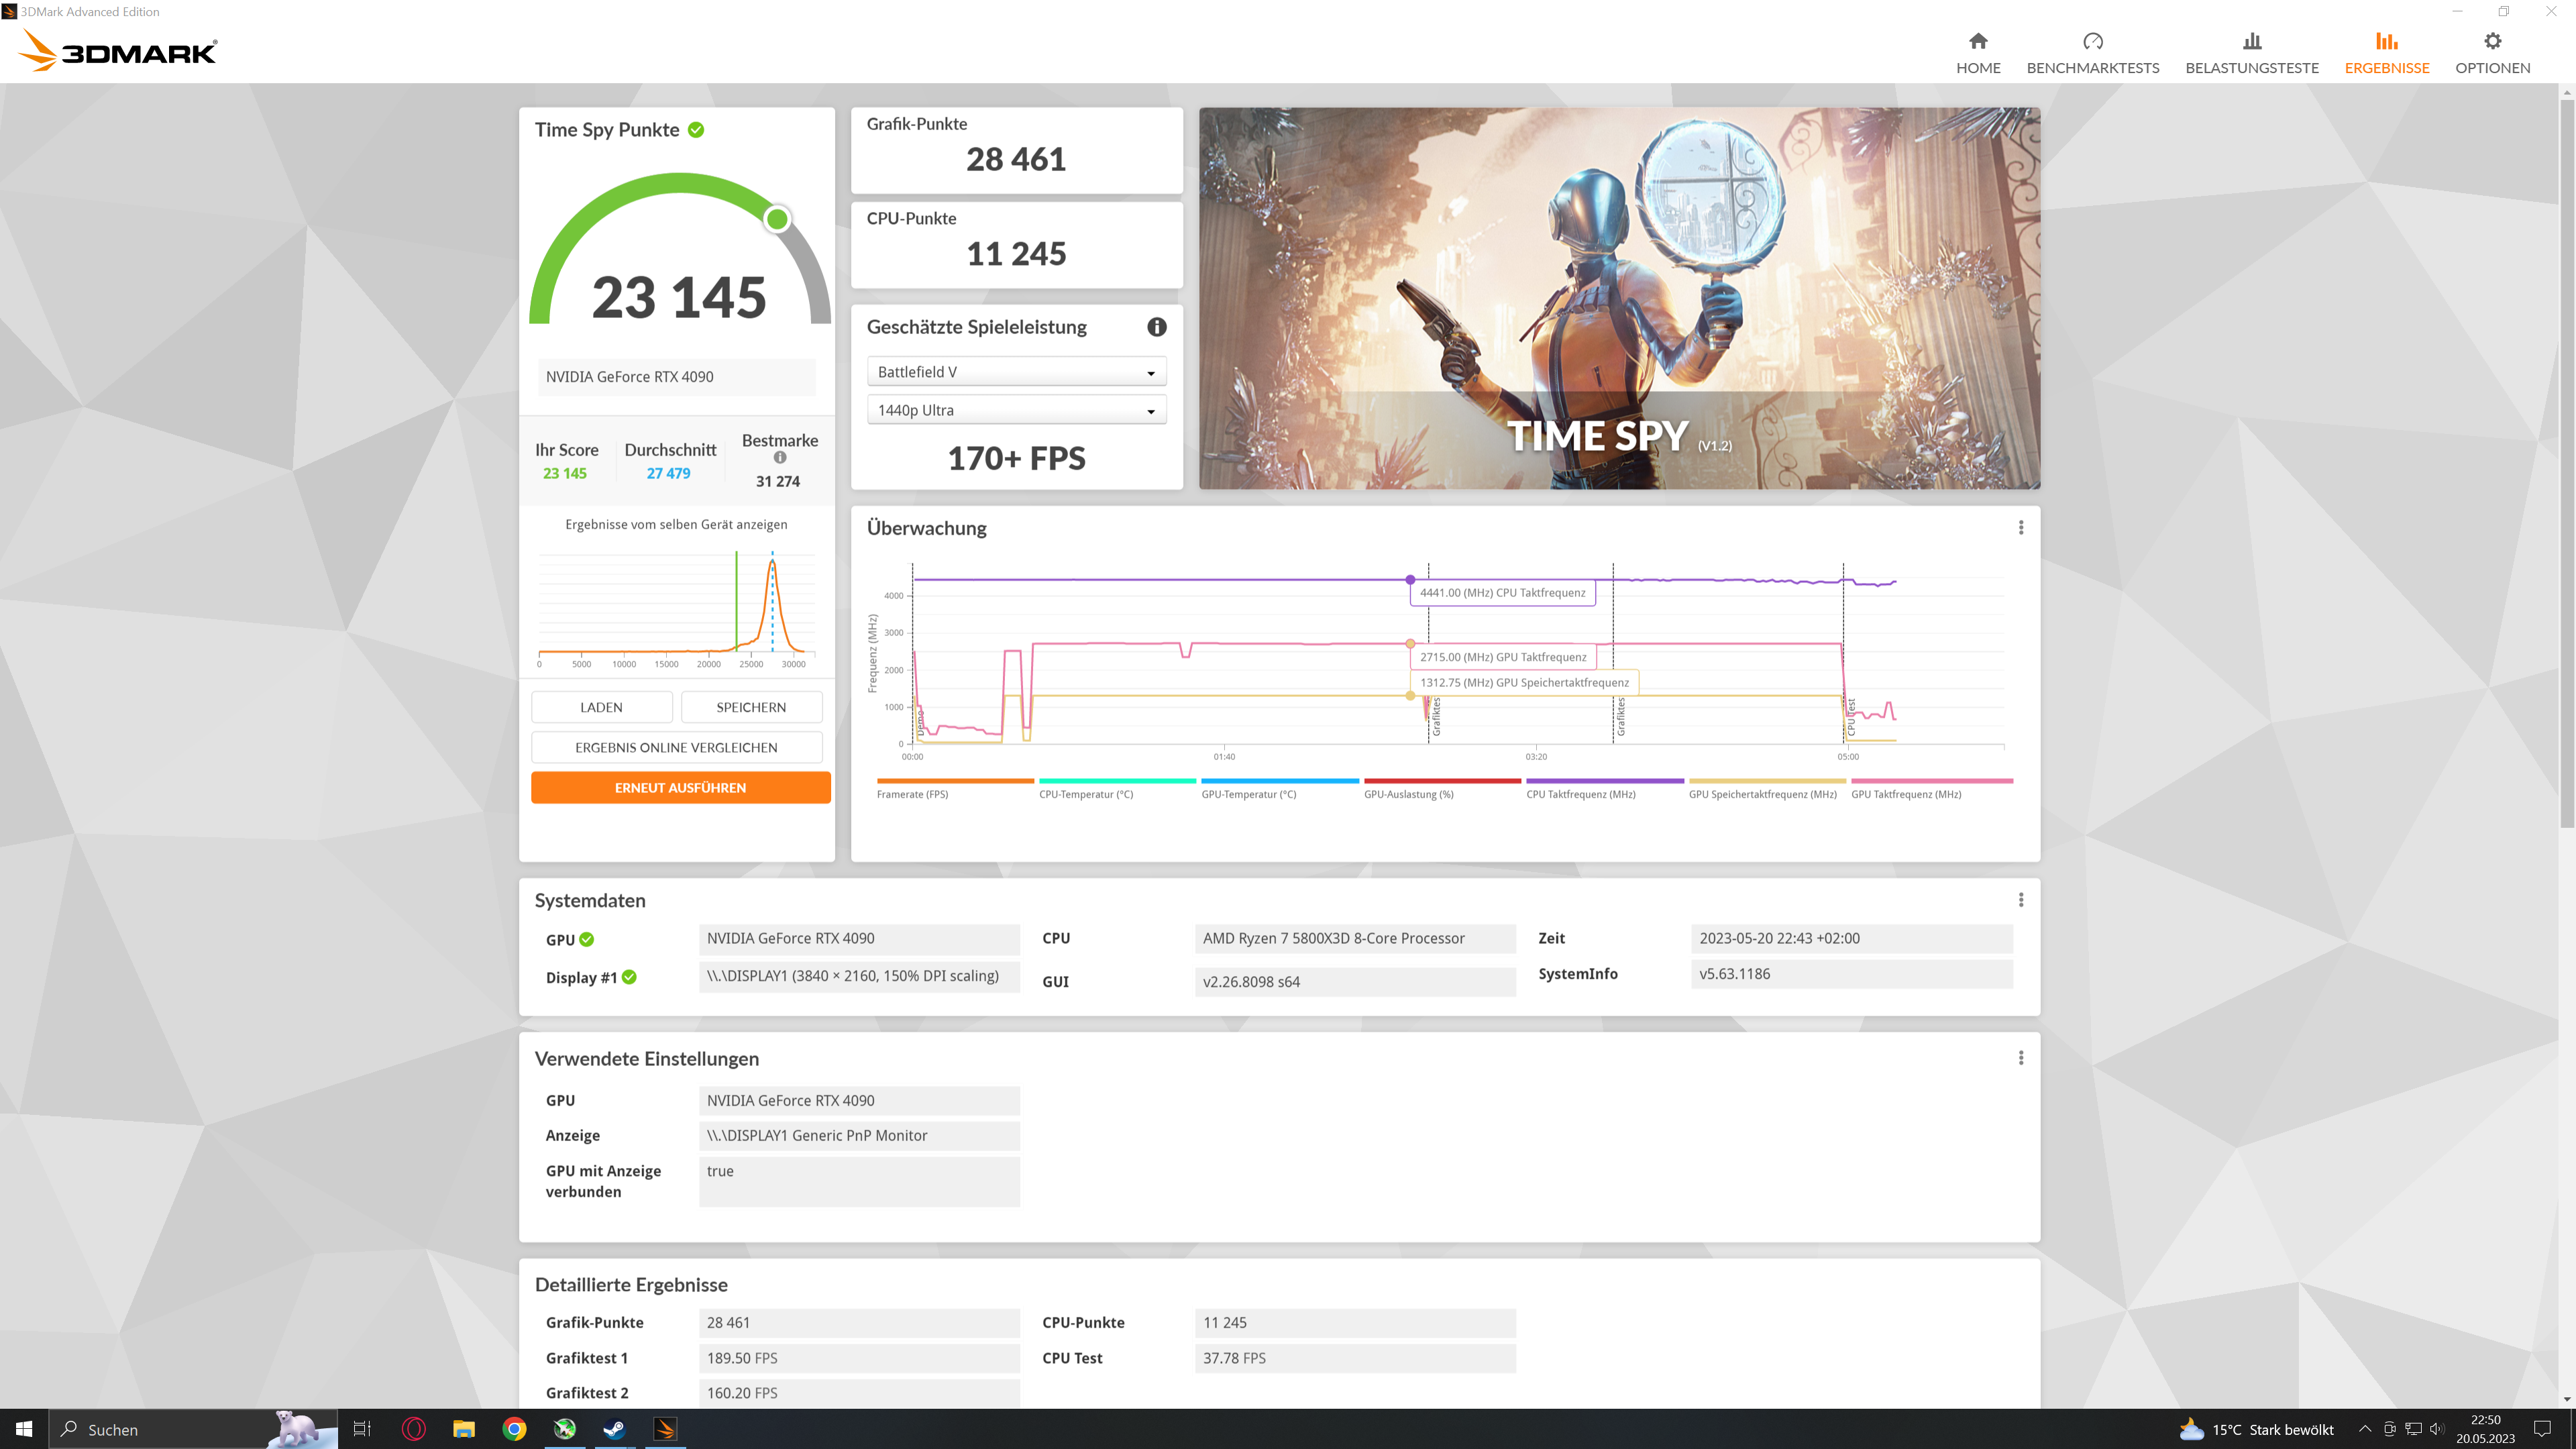Image resolution: width=2576 pixels, height=1449 pixels.
Task: Toggle Framerate (FPS) legend in chart
Action: pyautogui.click(x=912, y=794)
